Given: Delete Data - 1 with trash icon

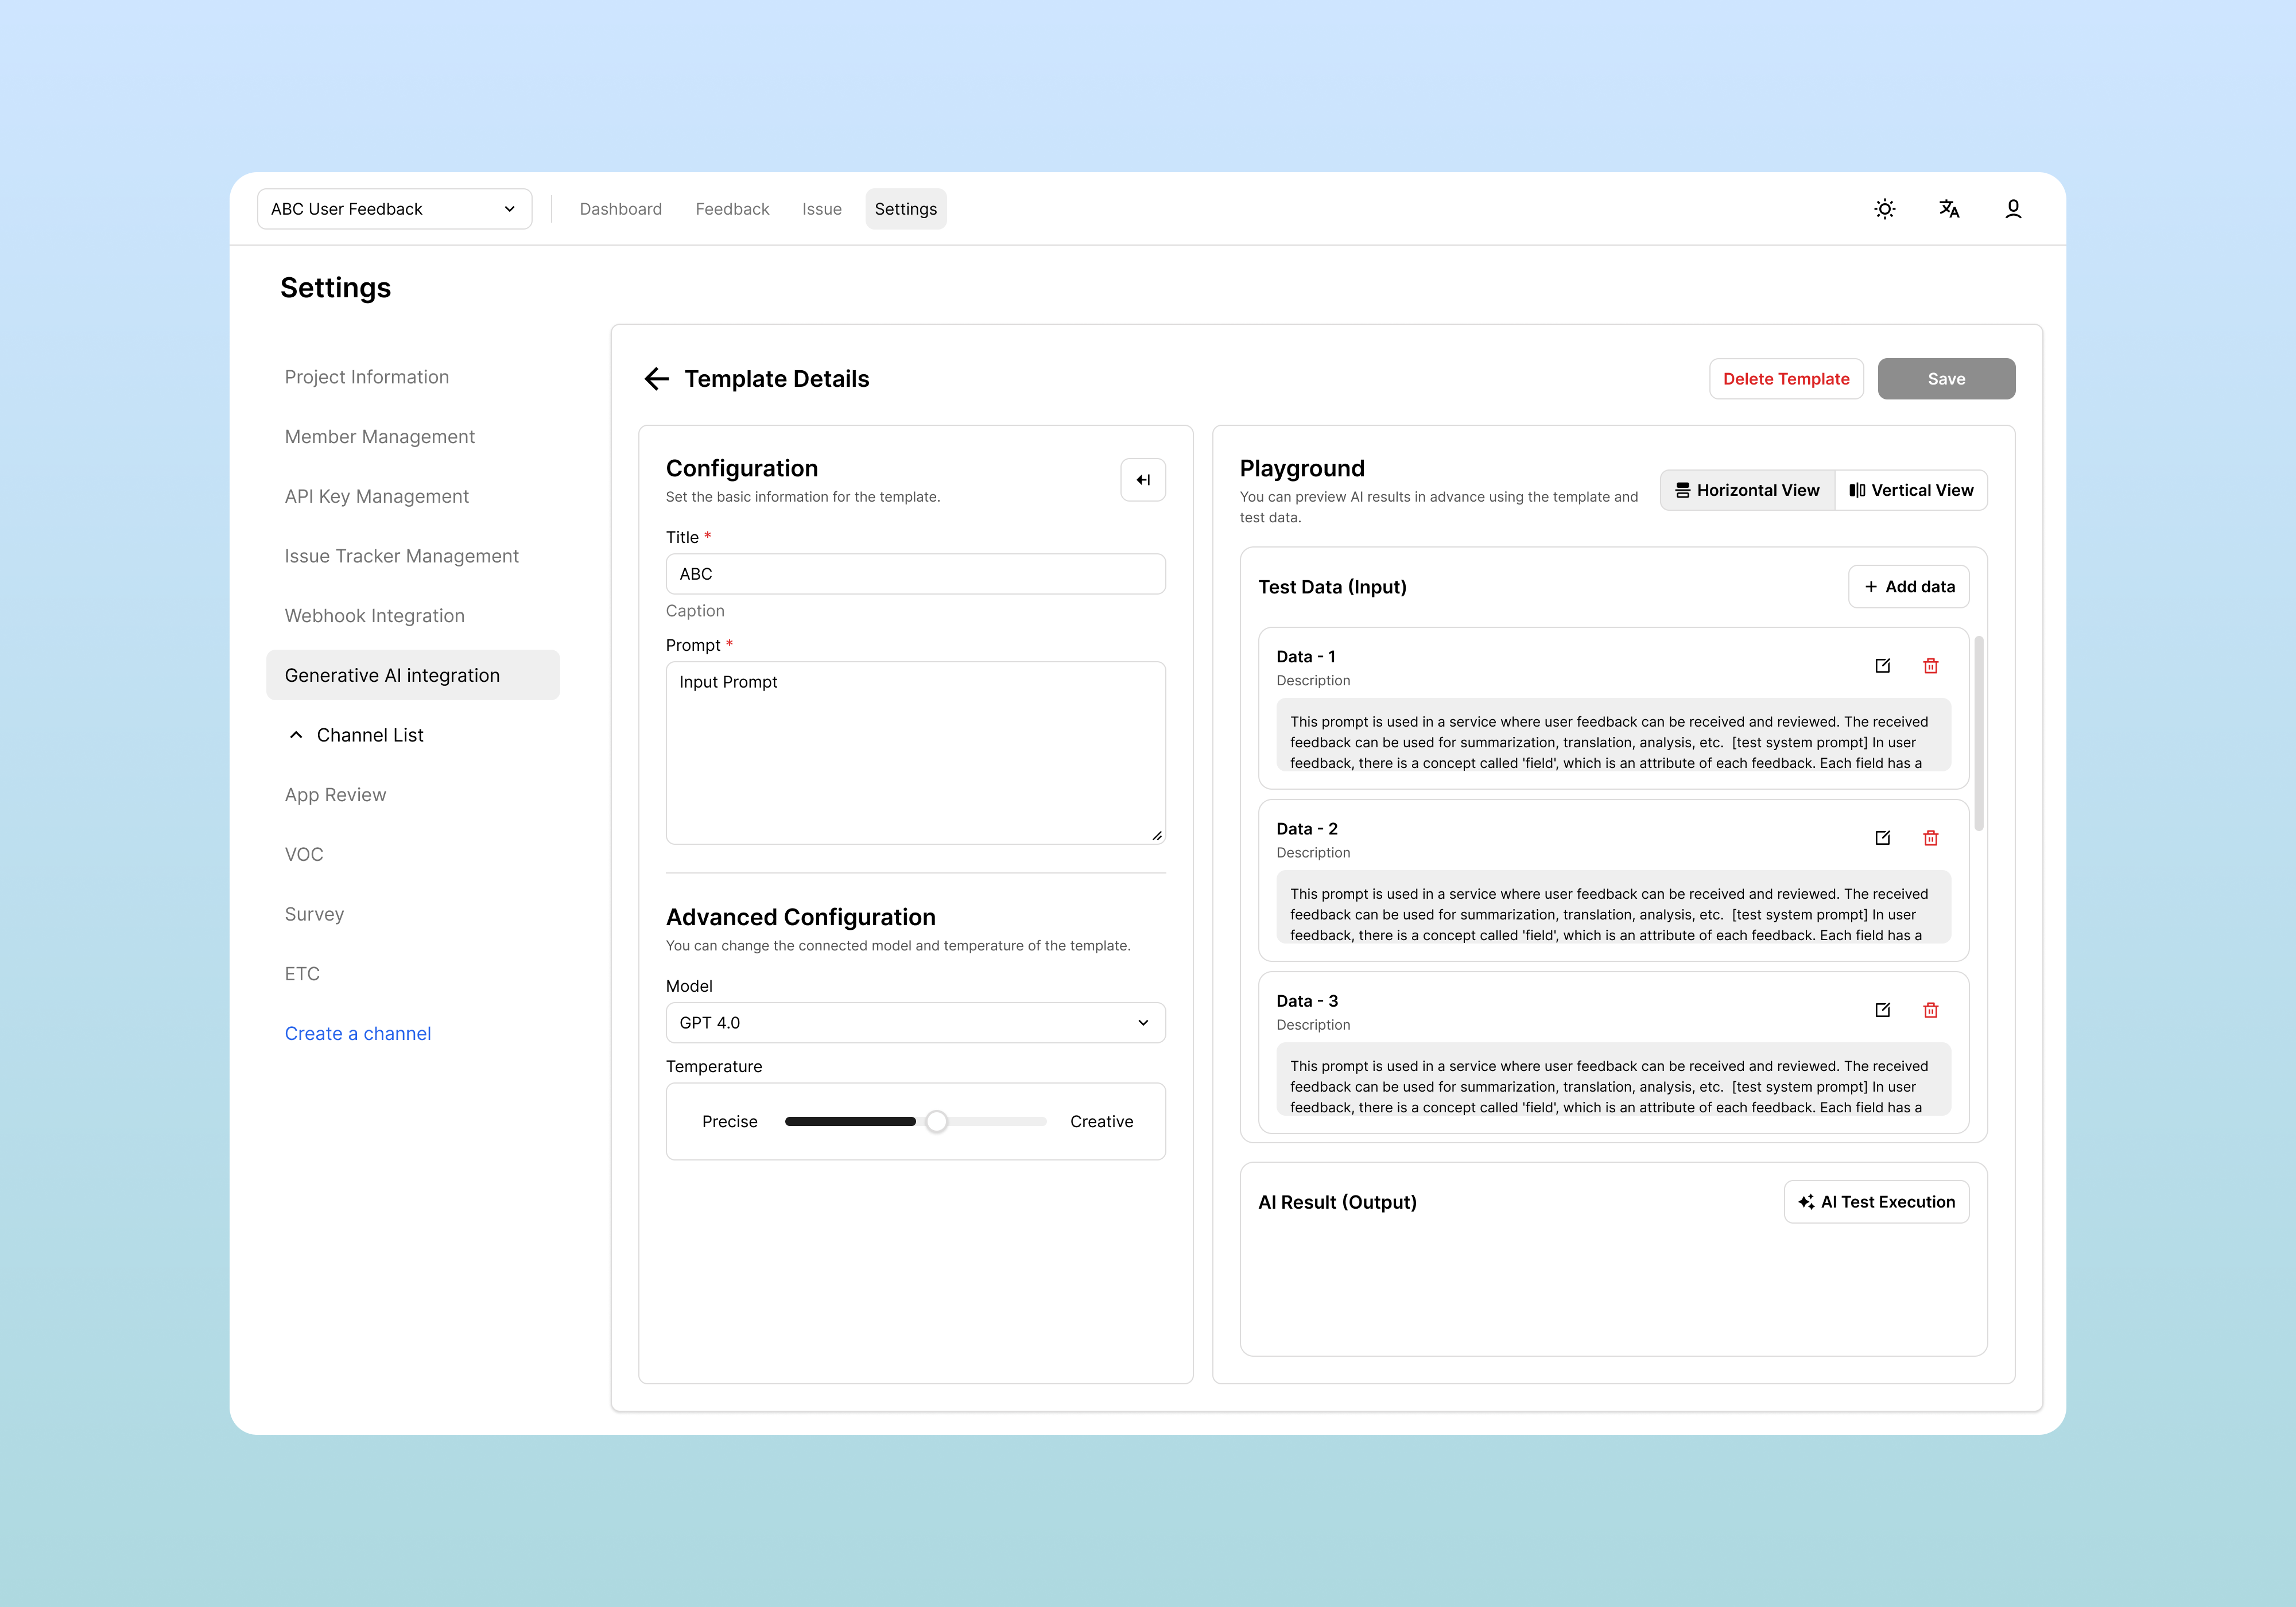Looking at the screenshot, I should click(x=1930, y=666).
